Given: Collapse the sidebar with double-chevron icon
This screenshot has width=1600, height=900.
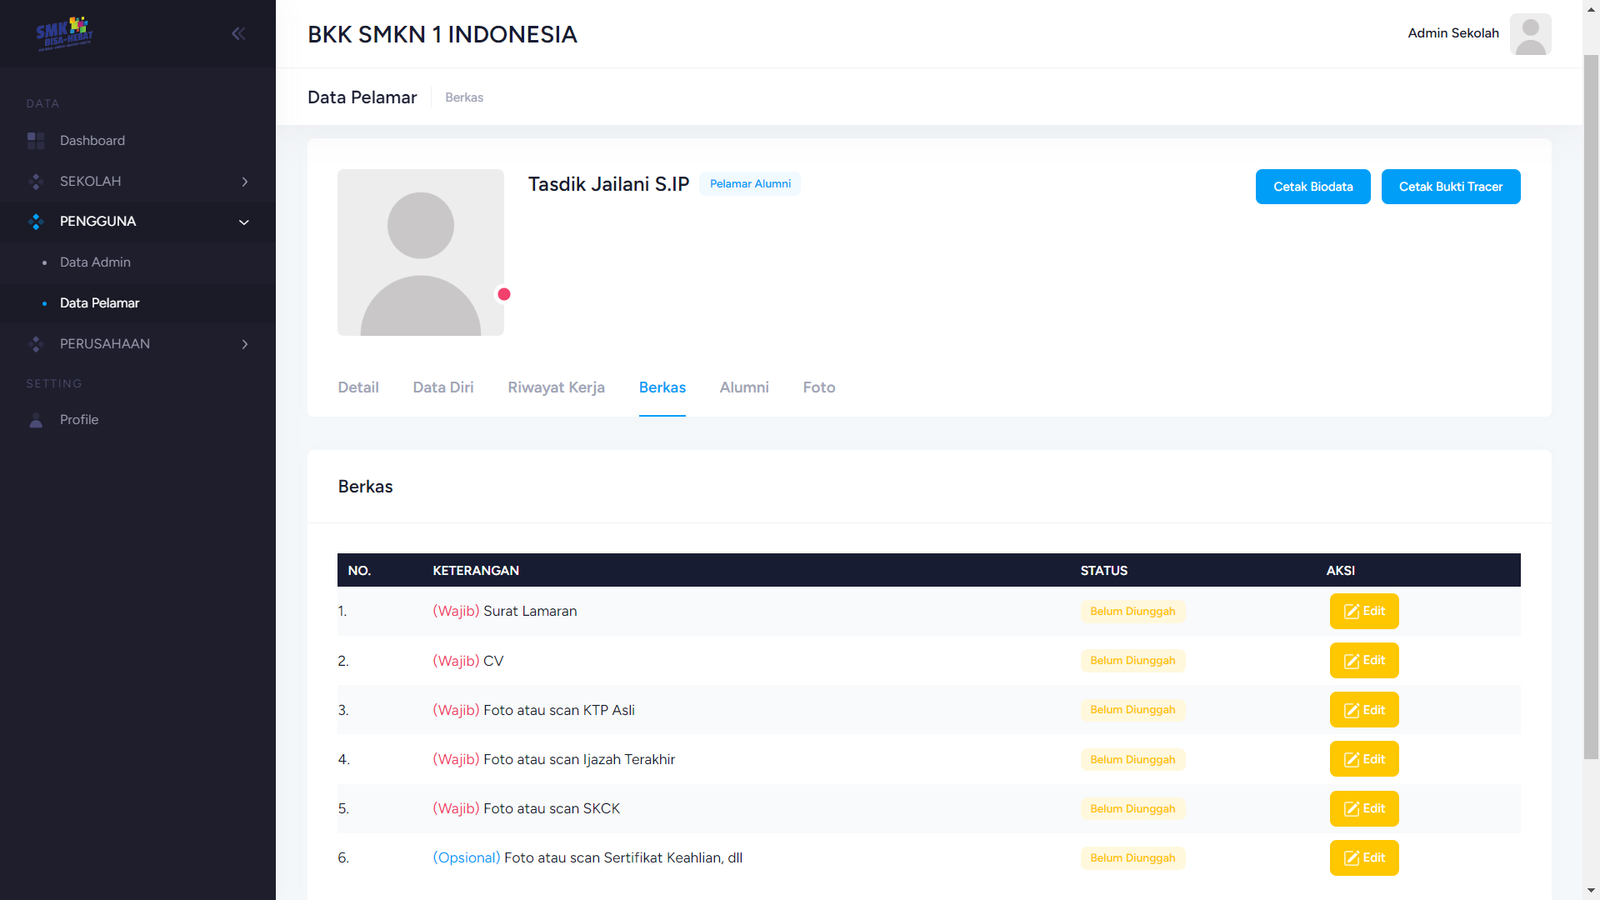Looking at the screenshot, I should [238, 34].
